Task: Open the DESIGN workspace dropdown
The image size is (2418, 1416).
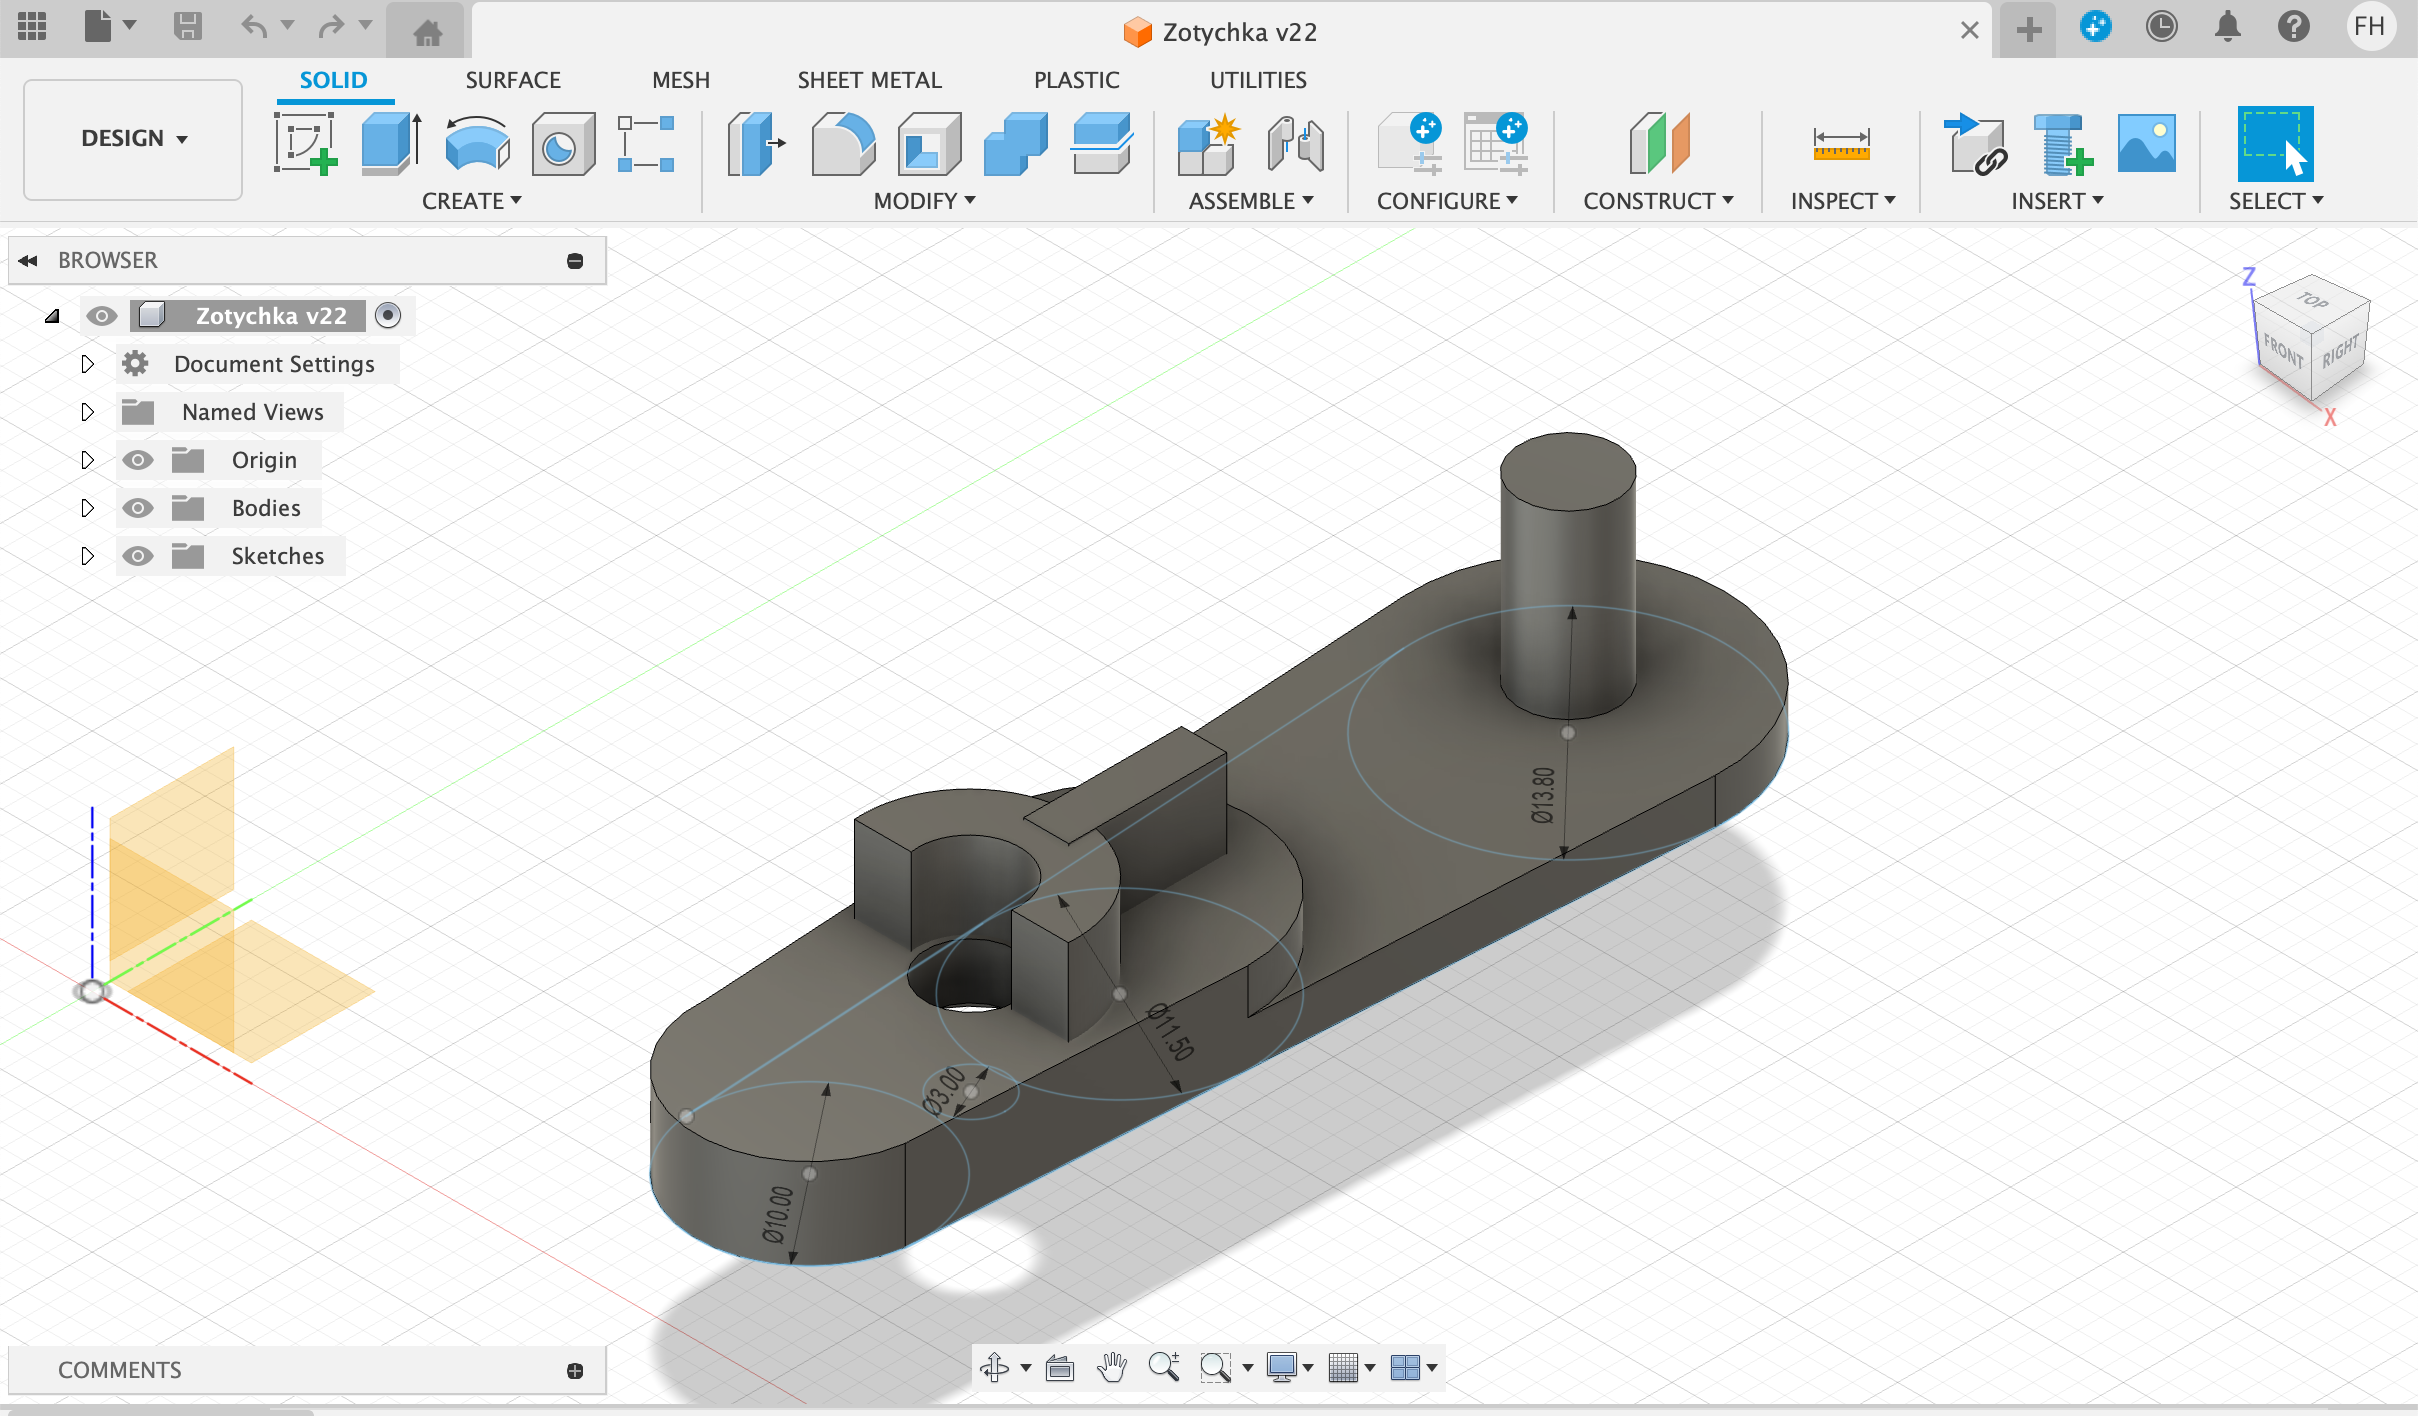Action: pos(133,139)
